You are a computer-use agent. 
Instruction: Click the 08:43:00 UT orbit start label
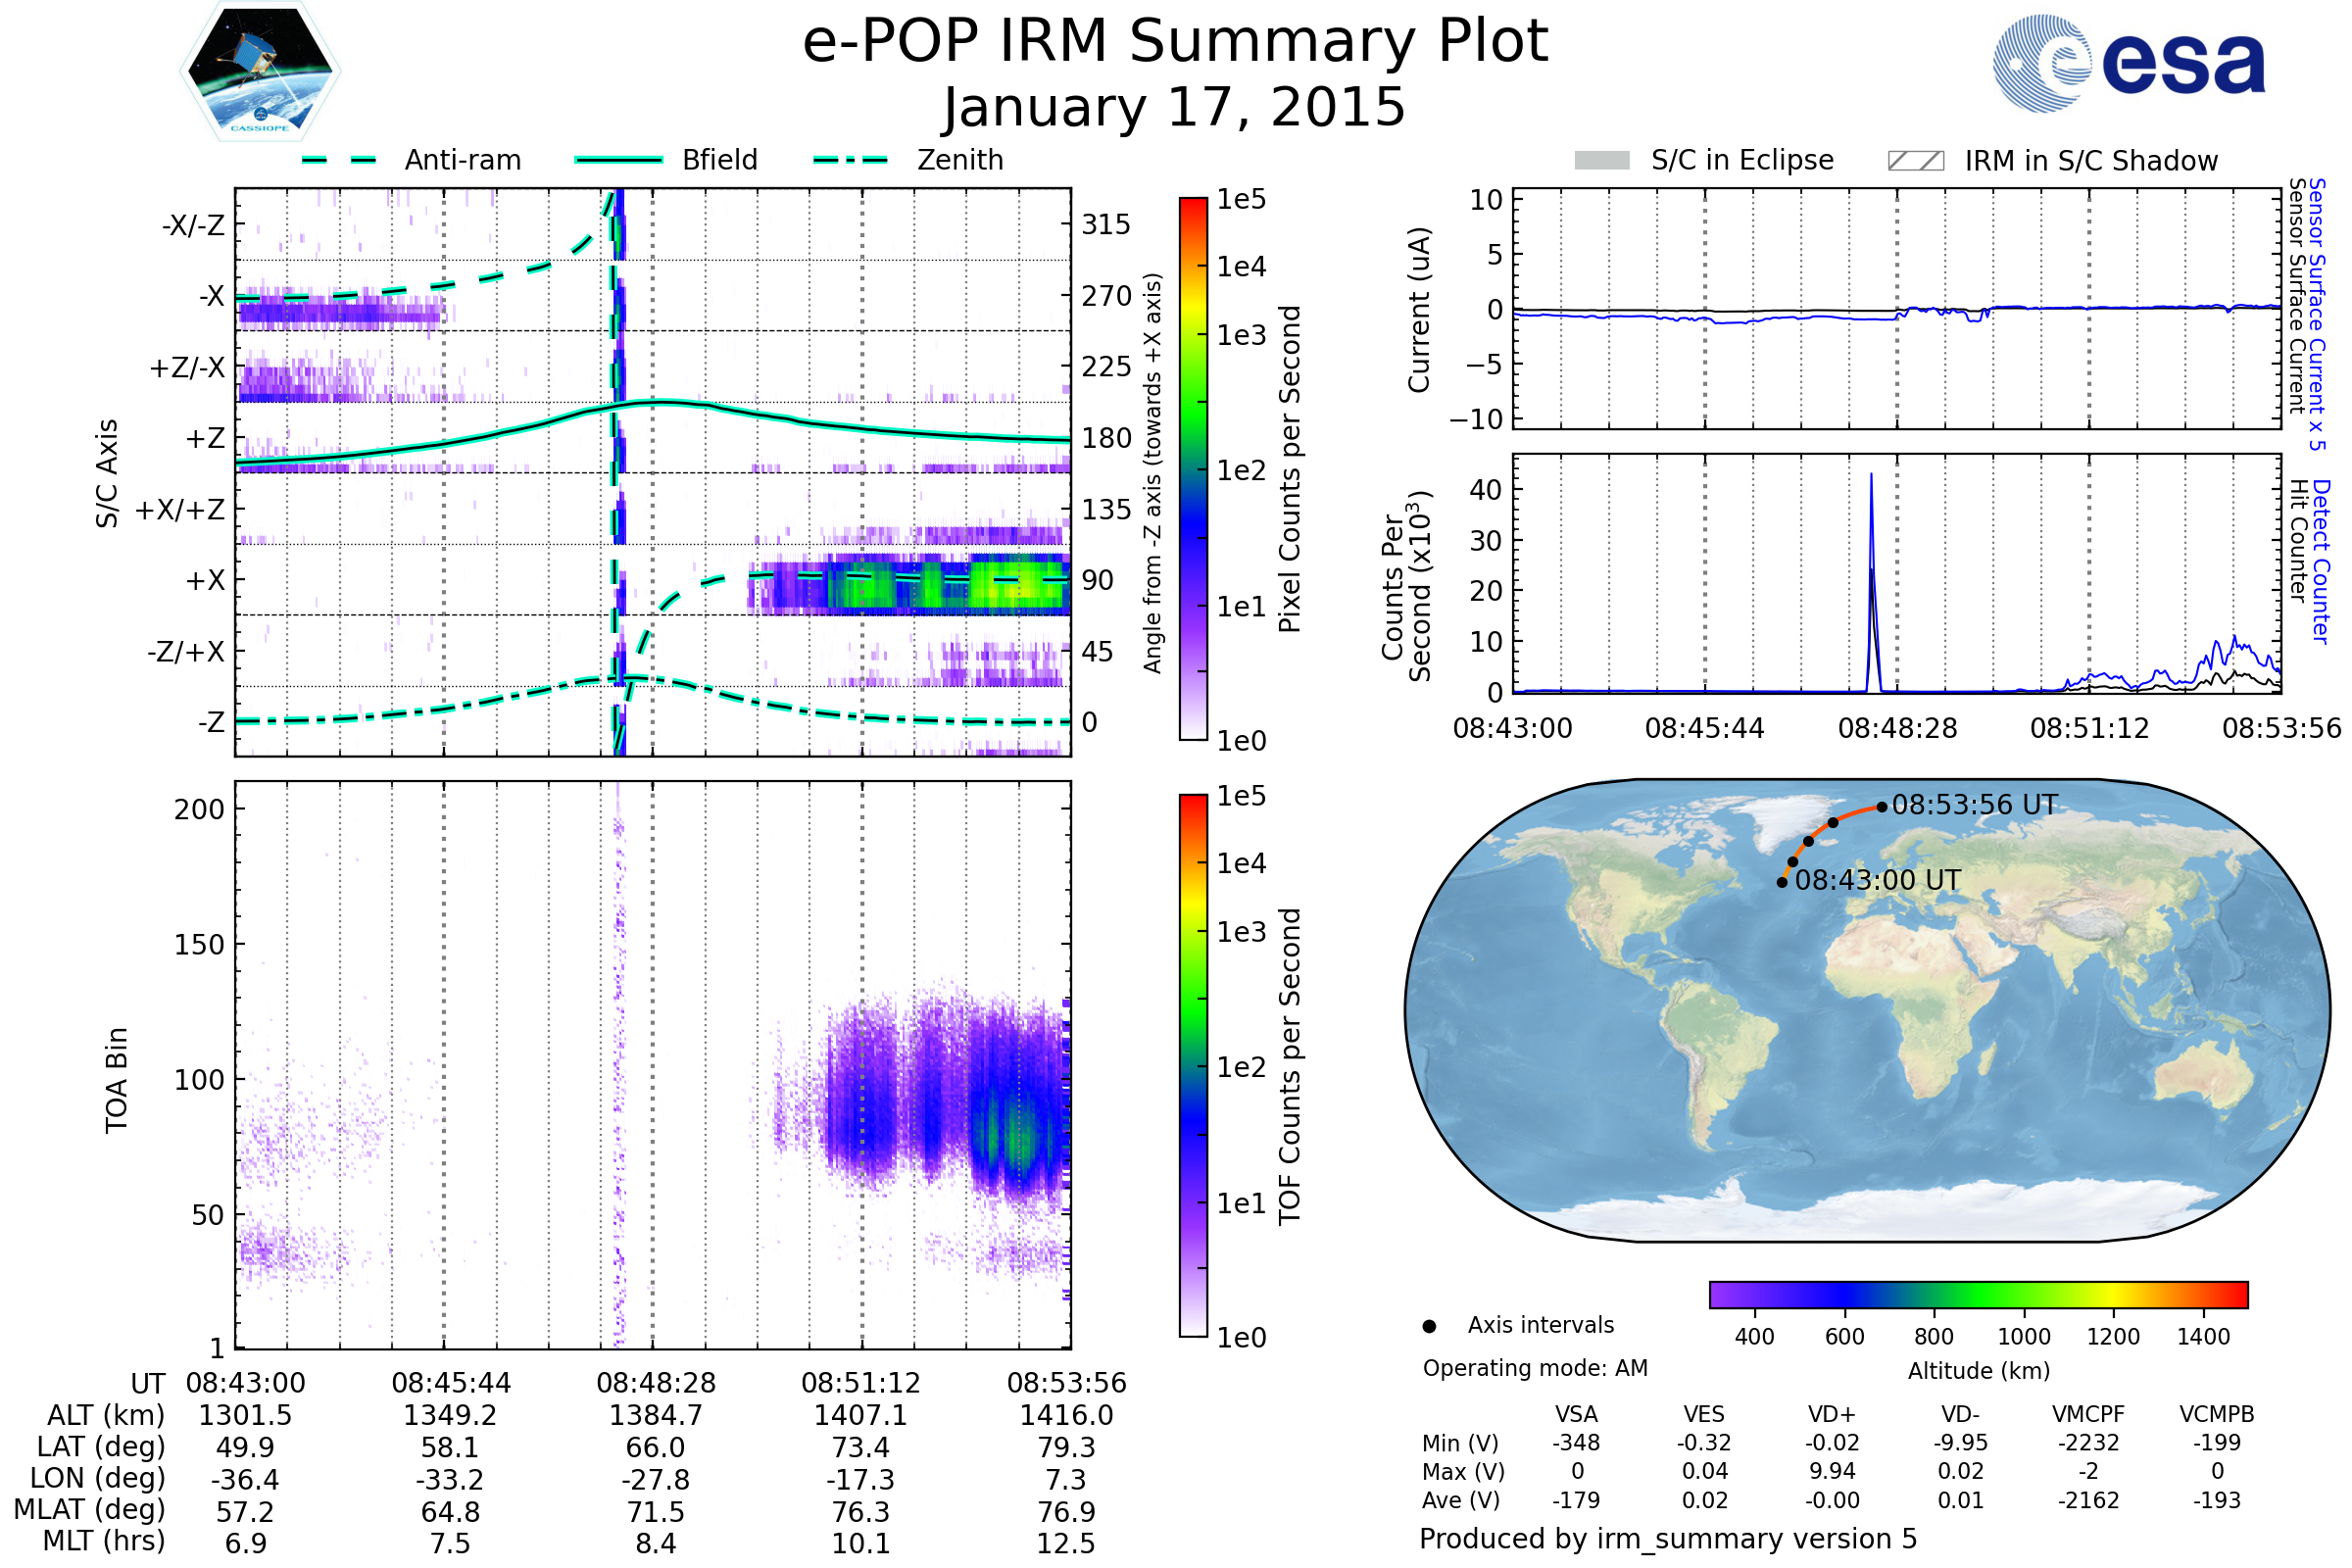coord(1877,881)
